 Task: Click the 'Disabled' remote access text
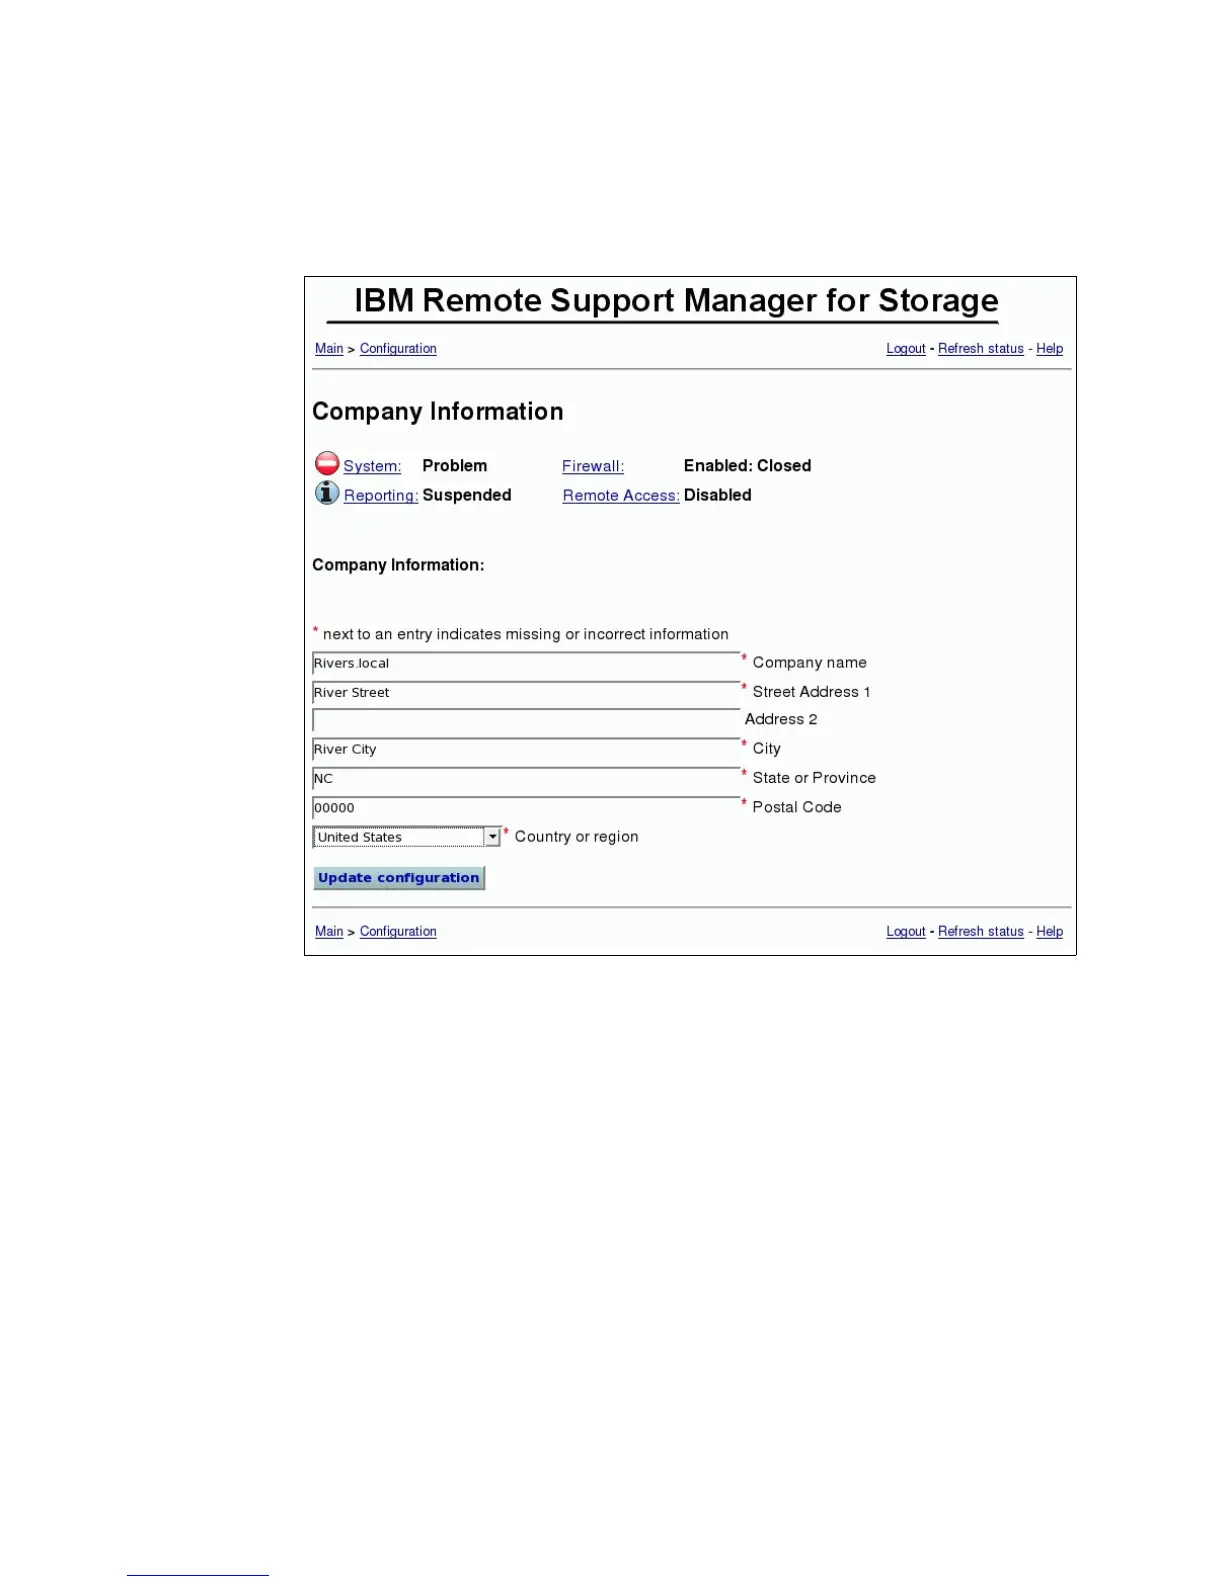718,495
